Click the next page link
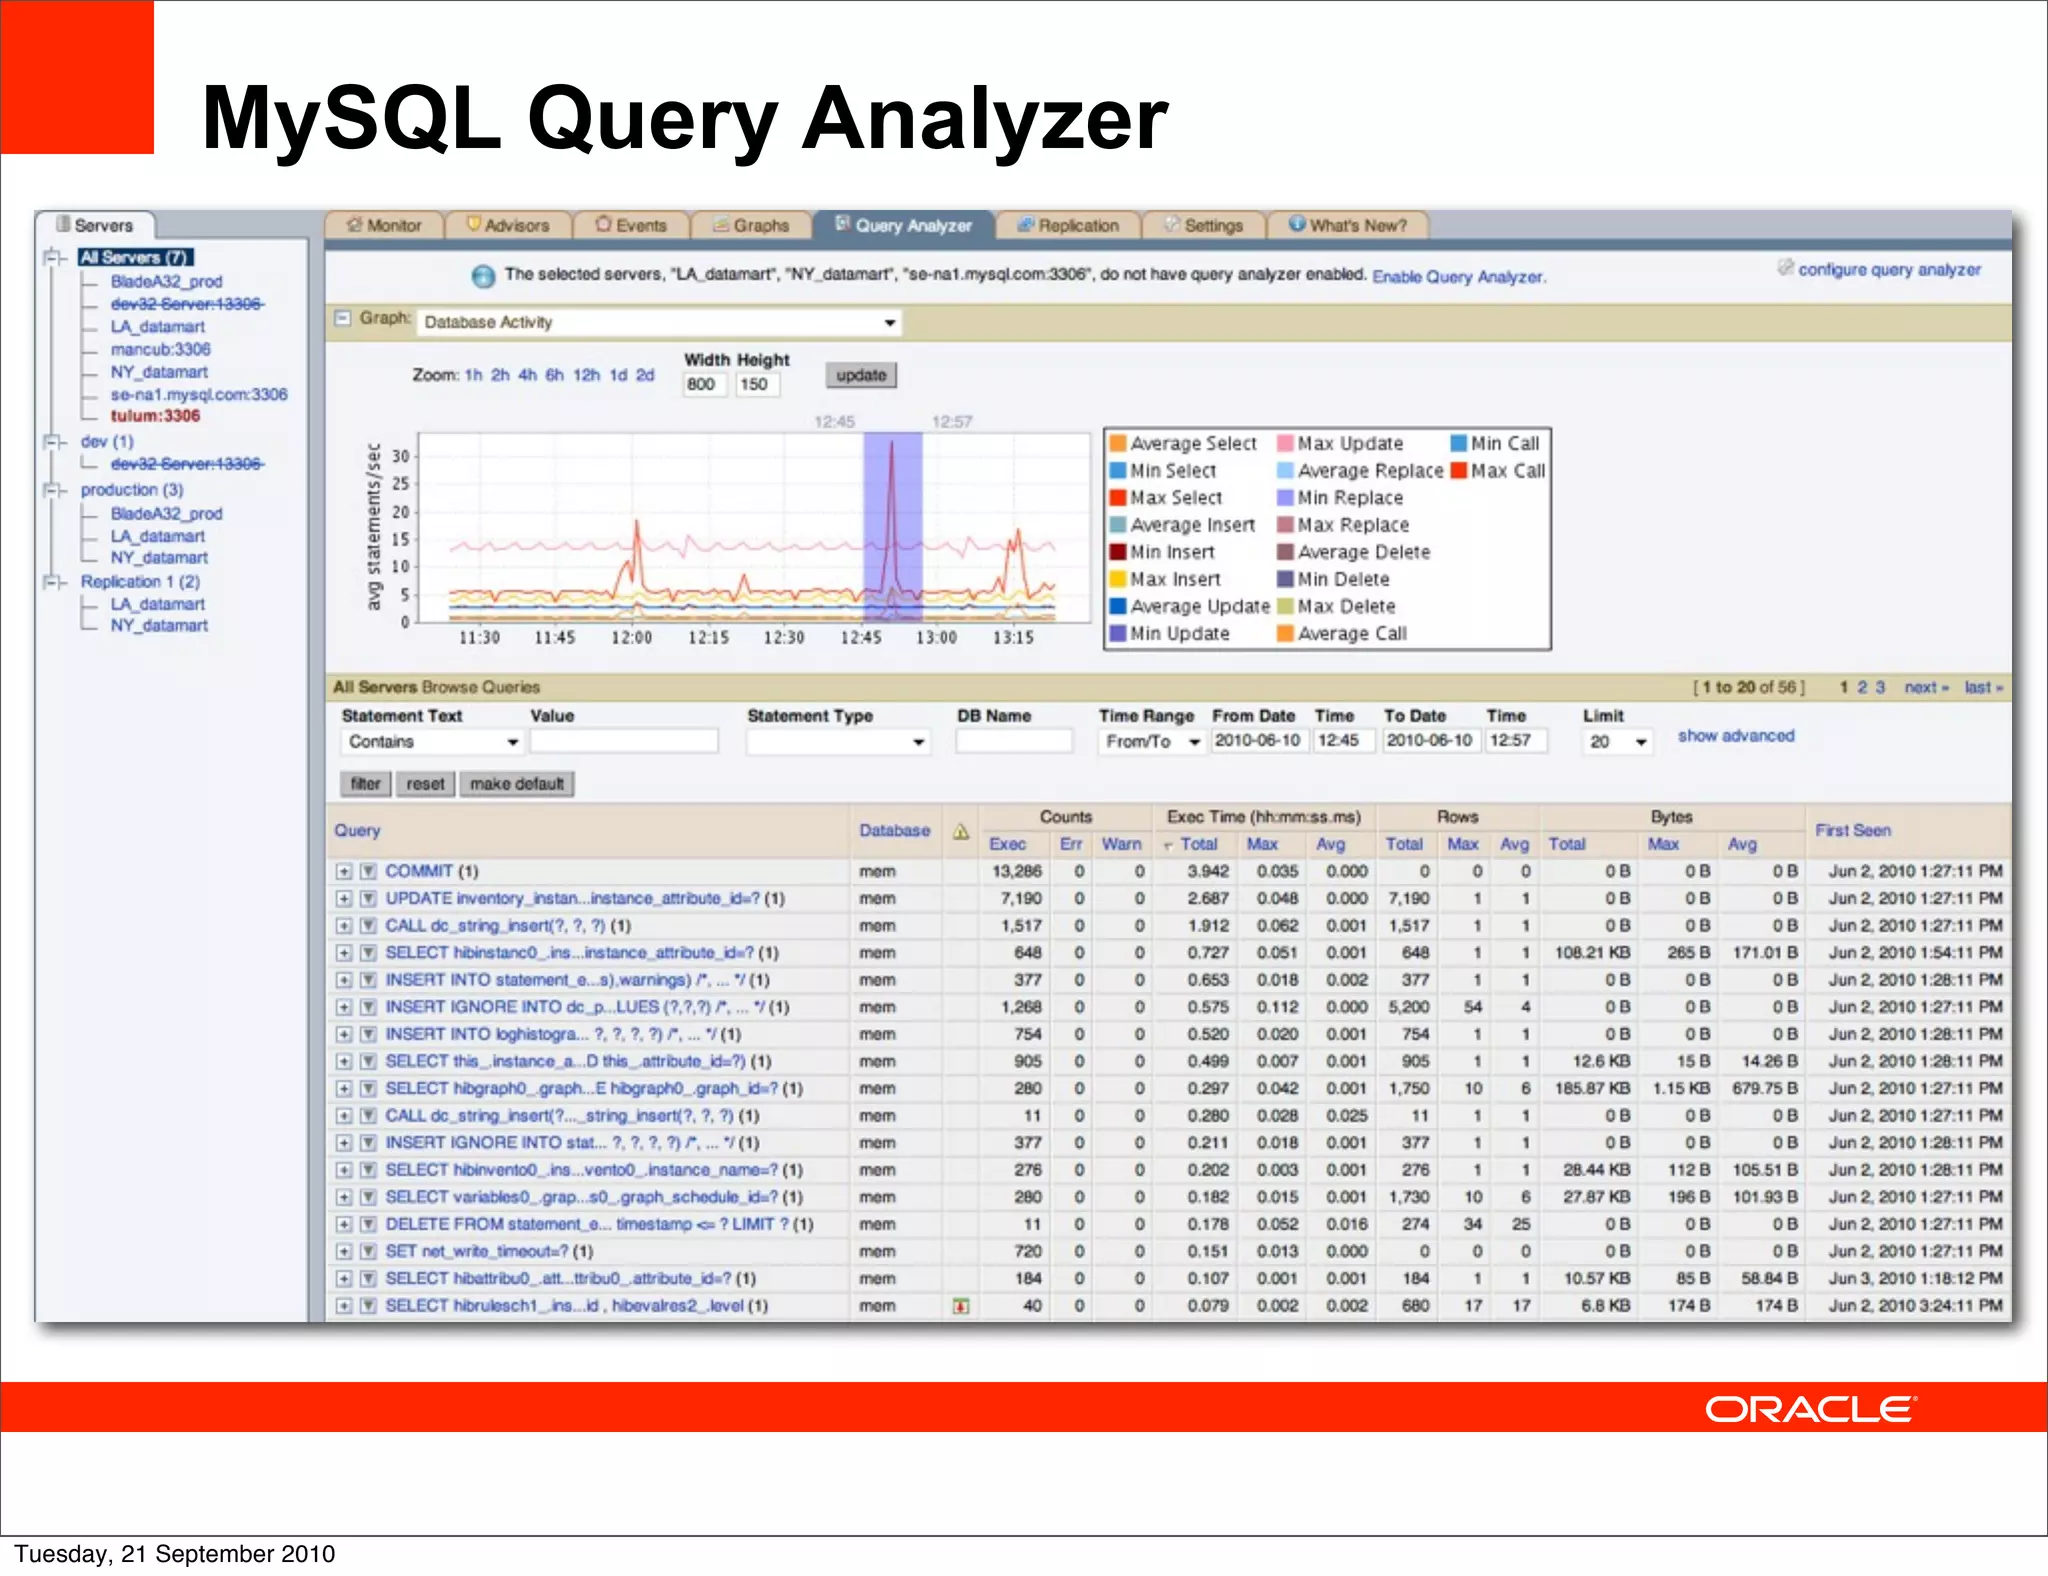Image resolution: width=2048 pixels, height=1576 pixels. pos(1926,687)
